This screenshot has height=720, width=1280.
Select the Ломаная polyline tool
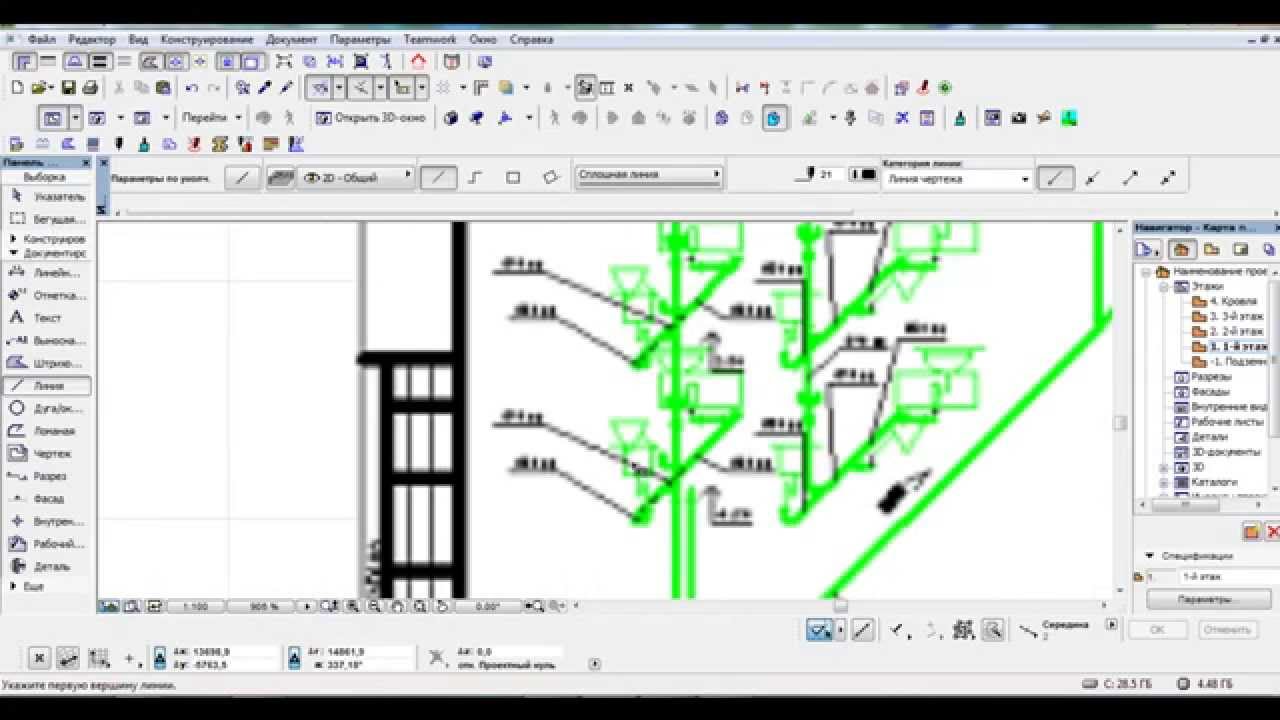(48, 431)
